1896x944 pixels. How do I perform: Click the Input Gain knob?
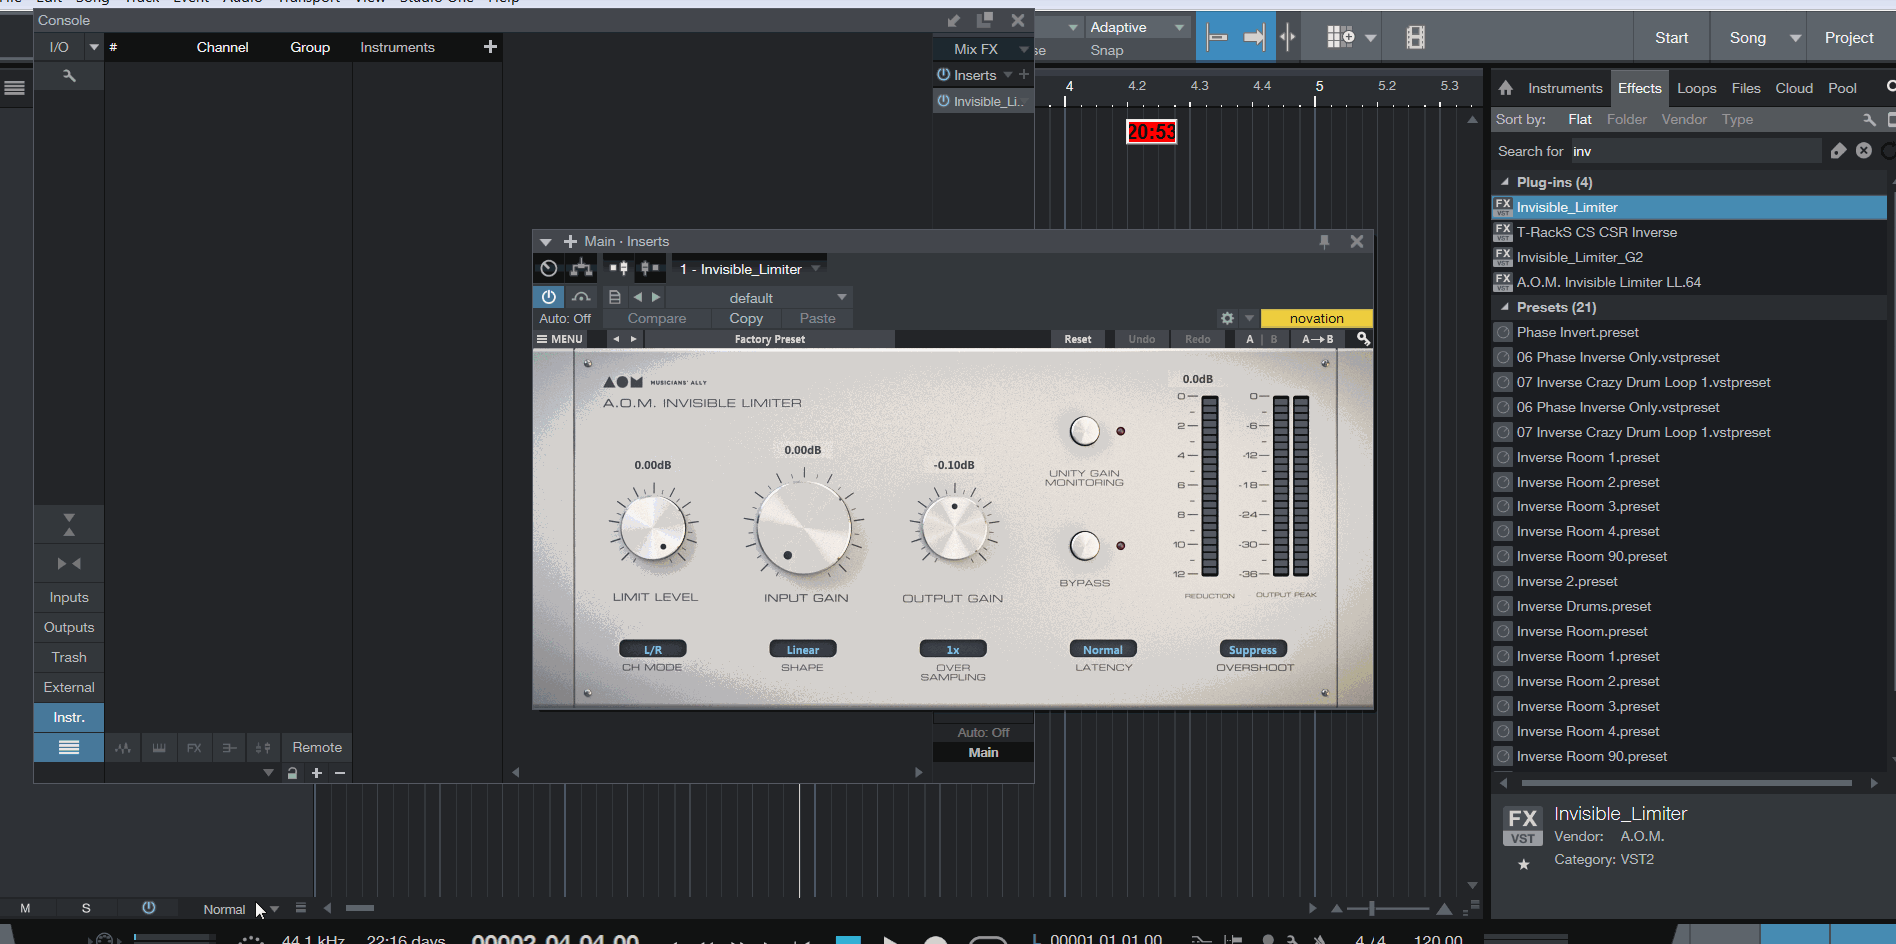[x=803, y=527]
